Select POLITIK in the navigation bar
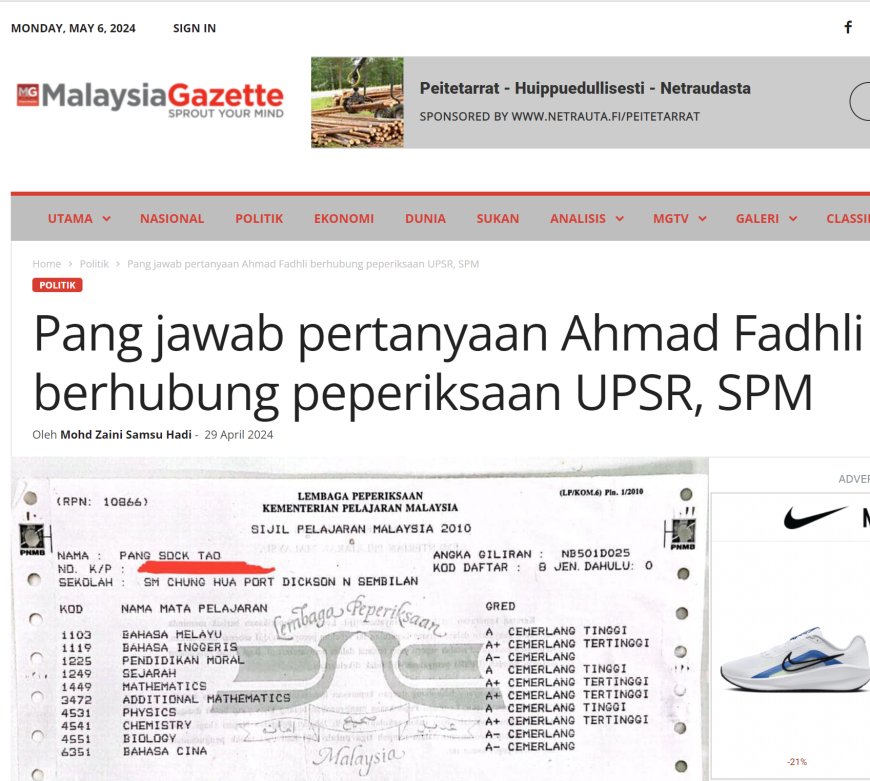The height and width of the screenshot is (781, 870). pyautogui.click(x=259, y=218)
